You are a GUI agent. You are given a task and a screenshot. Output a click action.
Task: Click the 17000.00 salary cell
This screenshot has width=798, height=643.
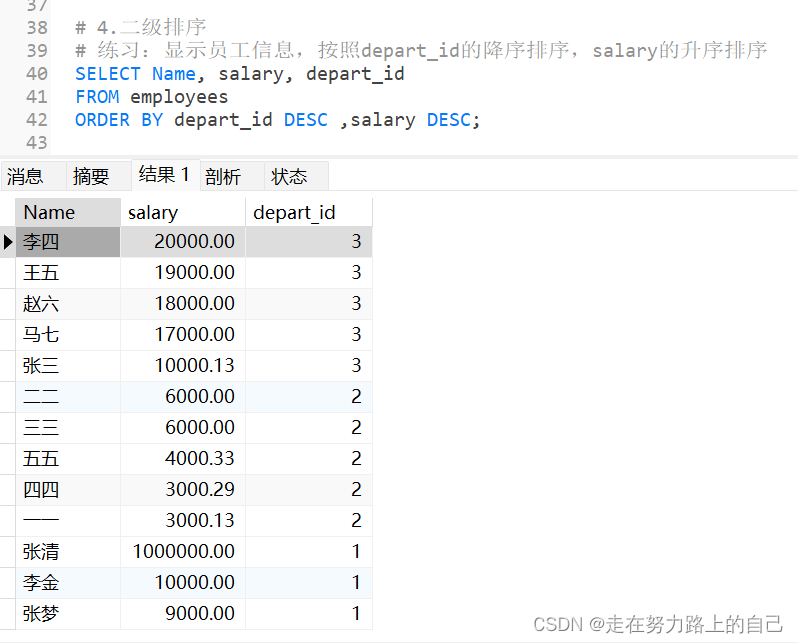click(x=183, y=335)
